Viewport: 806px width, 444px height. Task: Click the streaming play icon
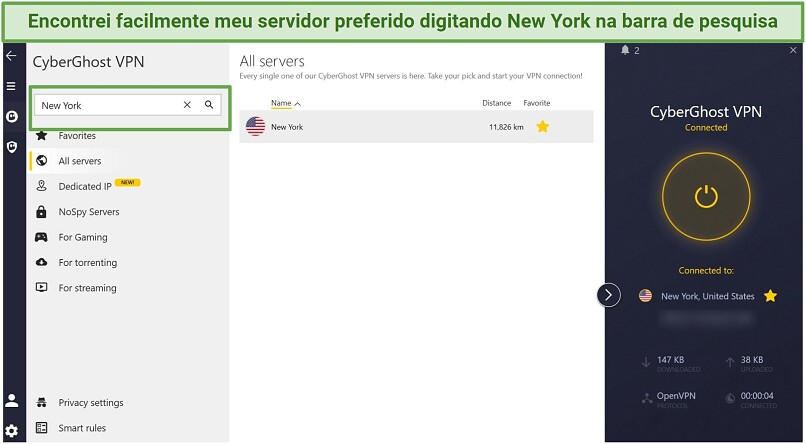[42, 287]
